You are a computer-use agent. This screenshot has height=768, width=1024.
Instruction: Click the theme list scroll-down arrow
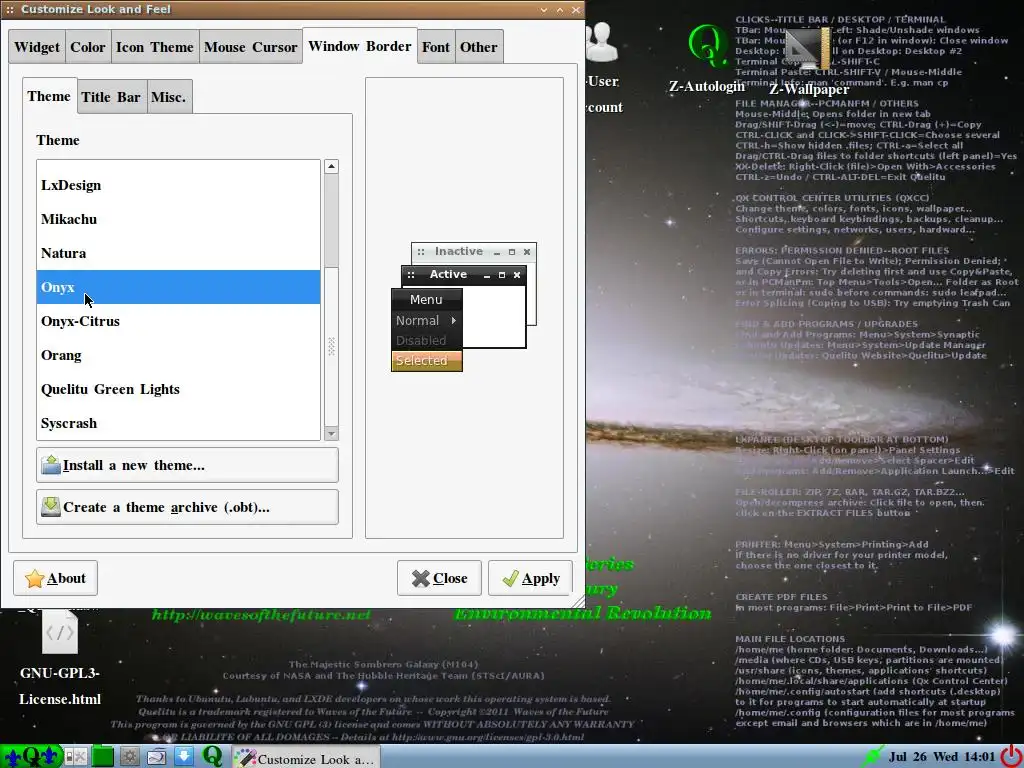(331, 433)
